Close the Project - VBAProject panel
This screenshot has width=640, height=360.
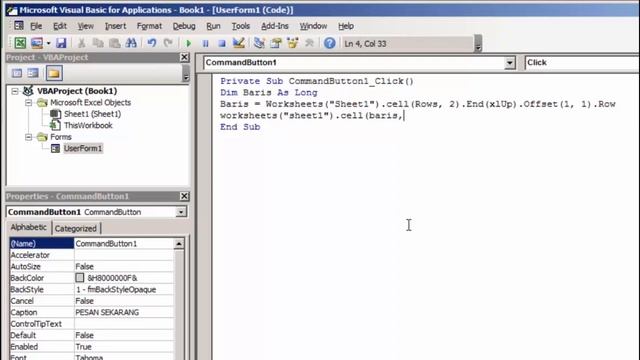pyautogui.click(x=184, y=57)
